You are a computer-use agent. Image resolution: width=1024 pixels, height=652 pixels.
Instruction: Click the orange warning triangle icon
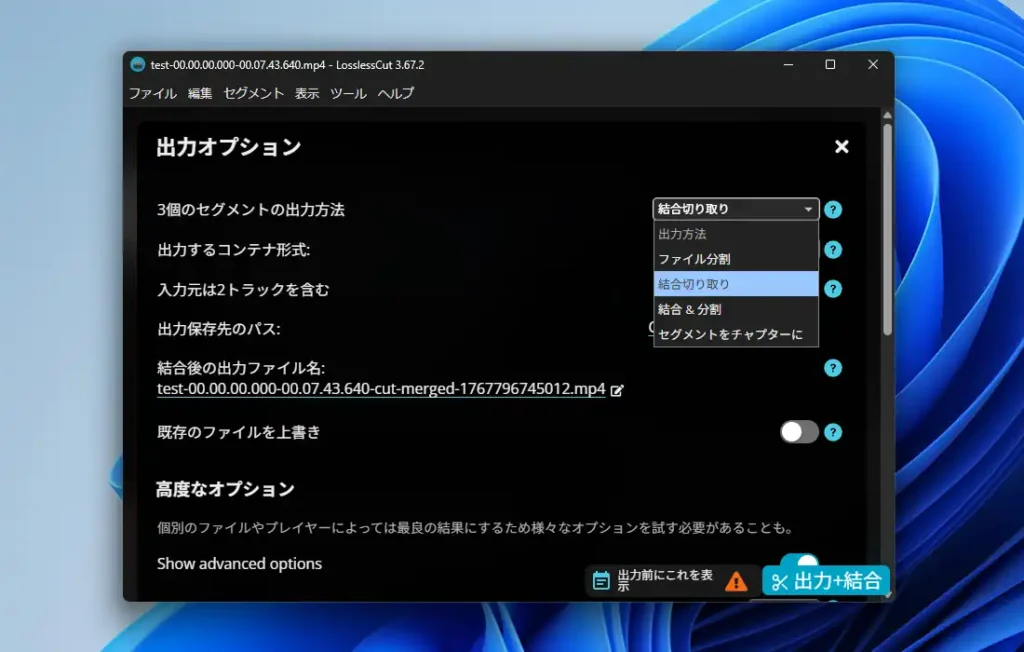(x=736, y=581)
